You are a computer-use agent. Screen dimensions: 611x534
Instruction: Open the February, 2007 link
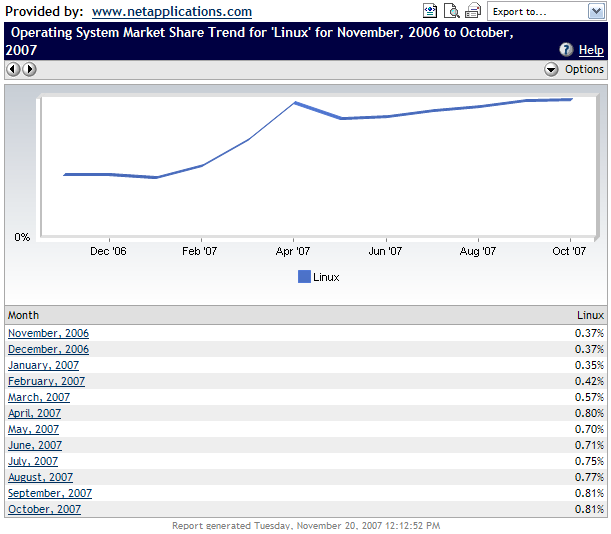(46, 382)
